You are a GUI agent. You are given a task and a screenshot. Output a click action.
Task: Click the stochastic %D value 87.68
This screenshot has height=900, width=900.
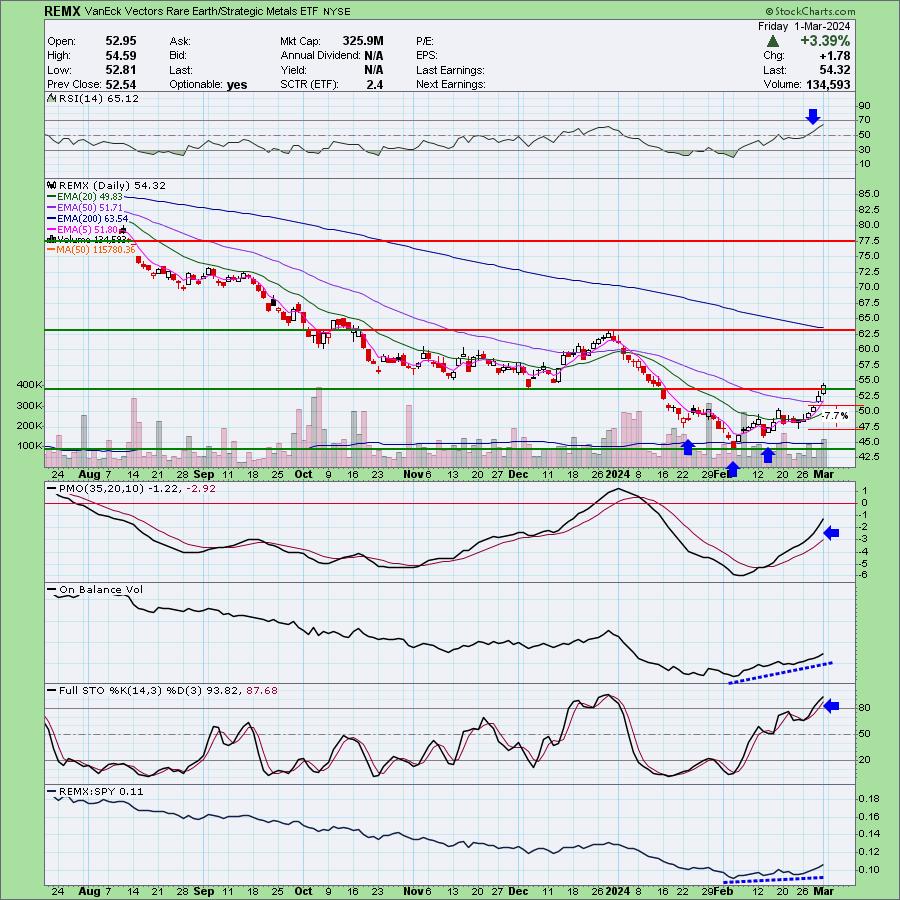point(262,690)
